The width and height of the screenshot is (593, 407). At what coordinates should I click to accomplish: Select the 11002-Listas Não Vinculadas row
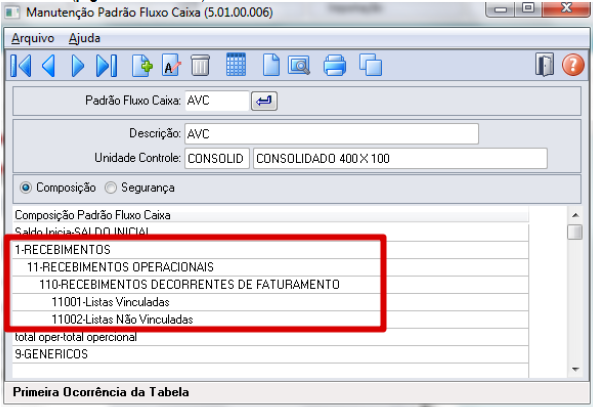coord(270,320)
